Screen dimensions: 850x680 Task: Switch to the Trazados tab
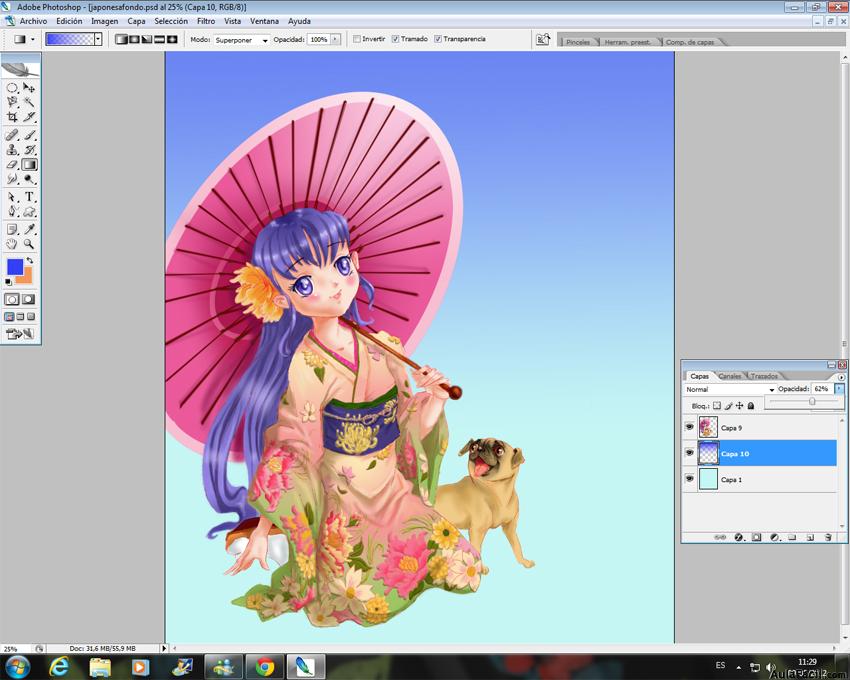pos(764,376)
